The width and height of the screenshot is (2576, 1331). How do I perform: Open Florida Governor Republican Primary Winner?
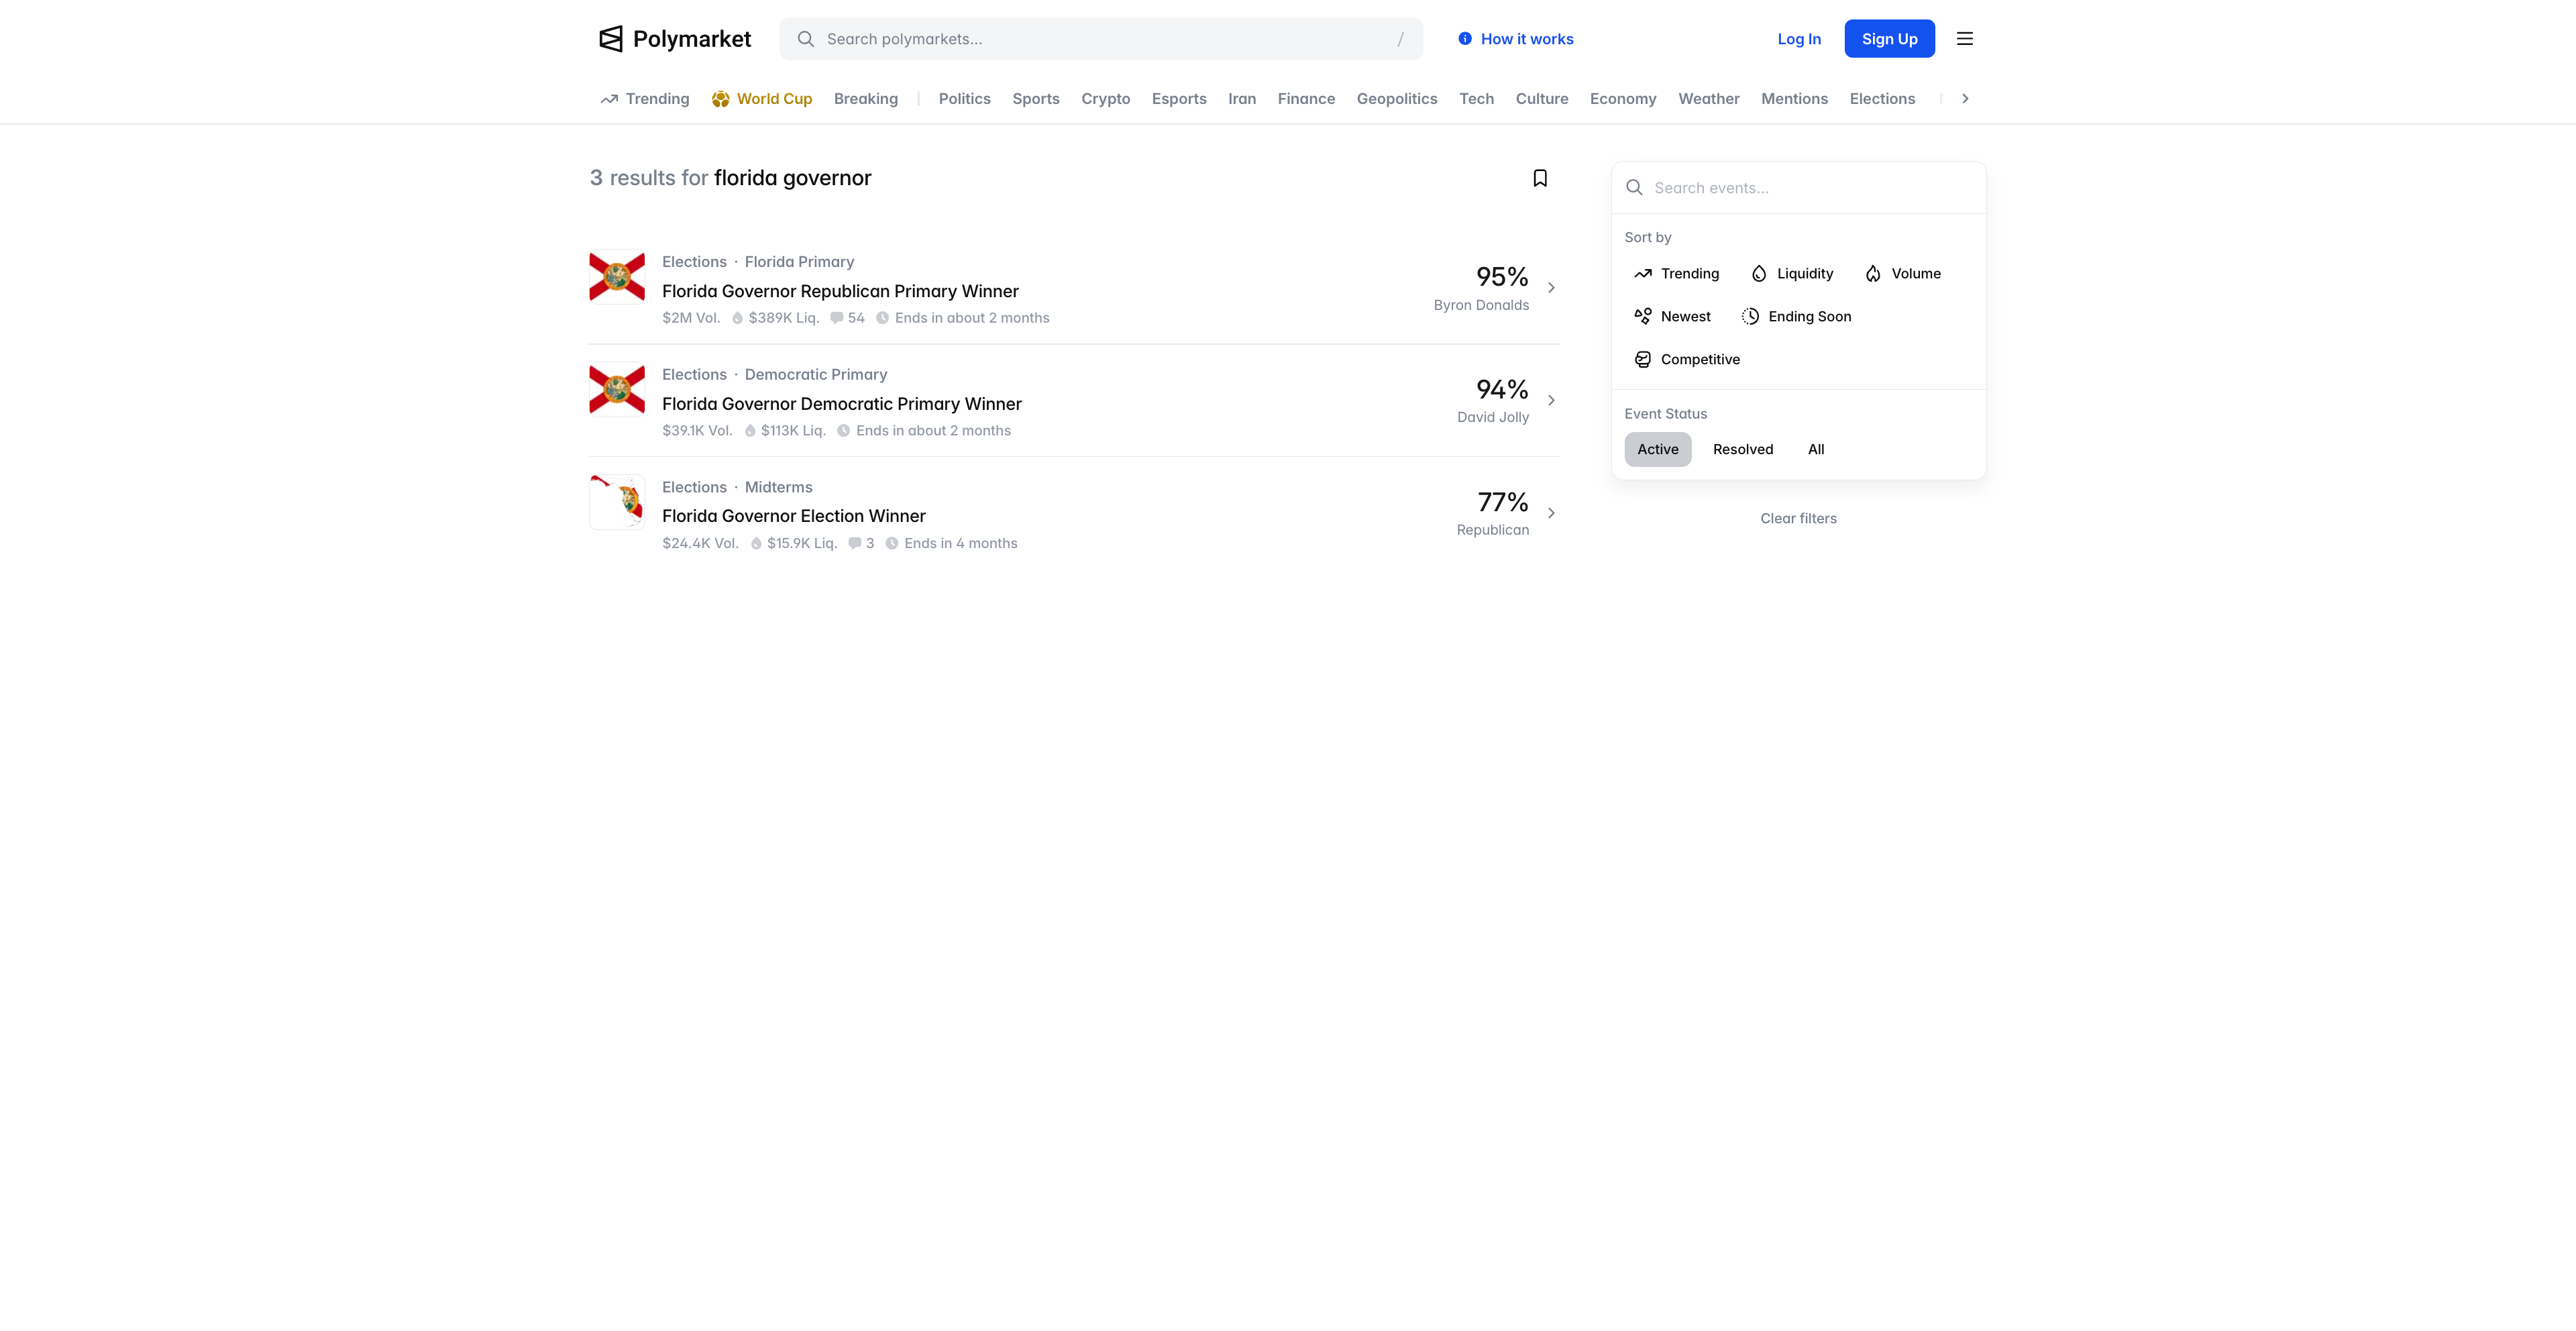(x=840, y=292)
